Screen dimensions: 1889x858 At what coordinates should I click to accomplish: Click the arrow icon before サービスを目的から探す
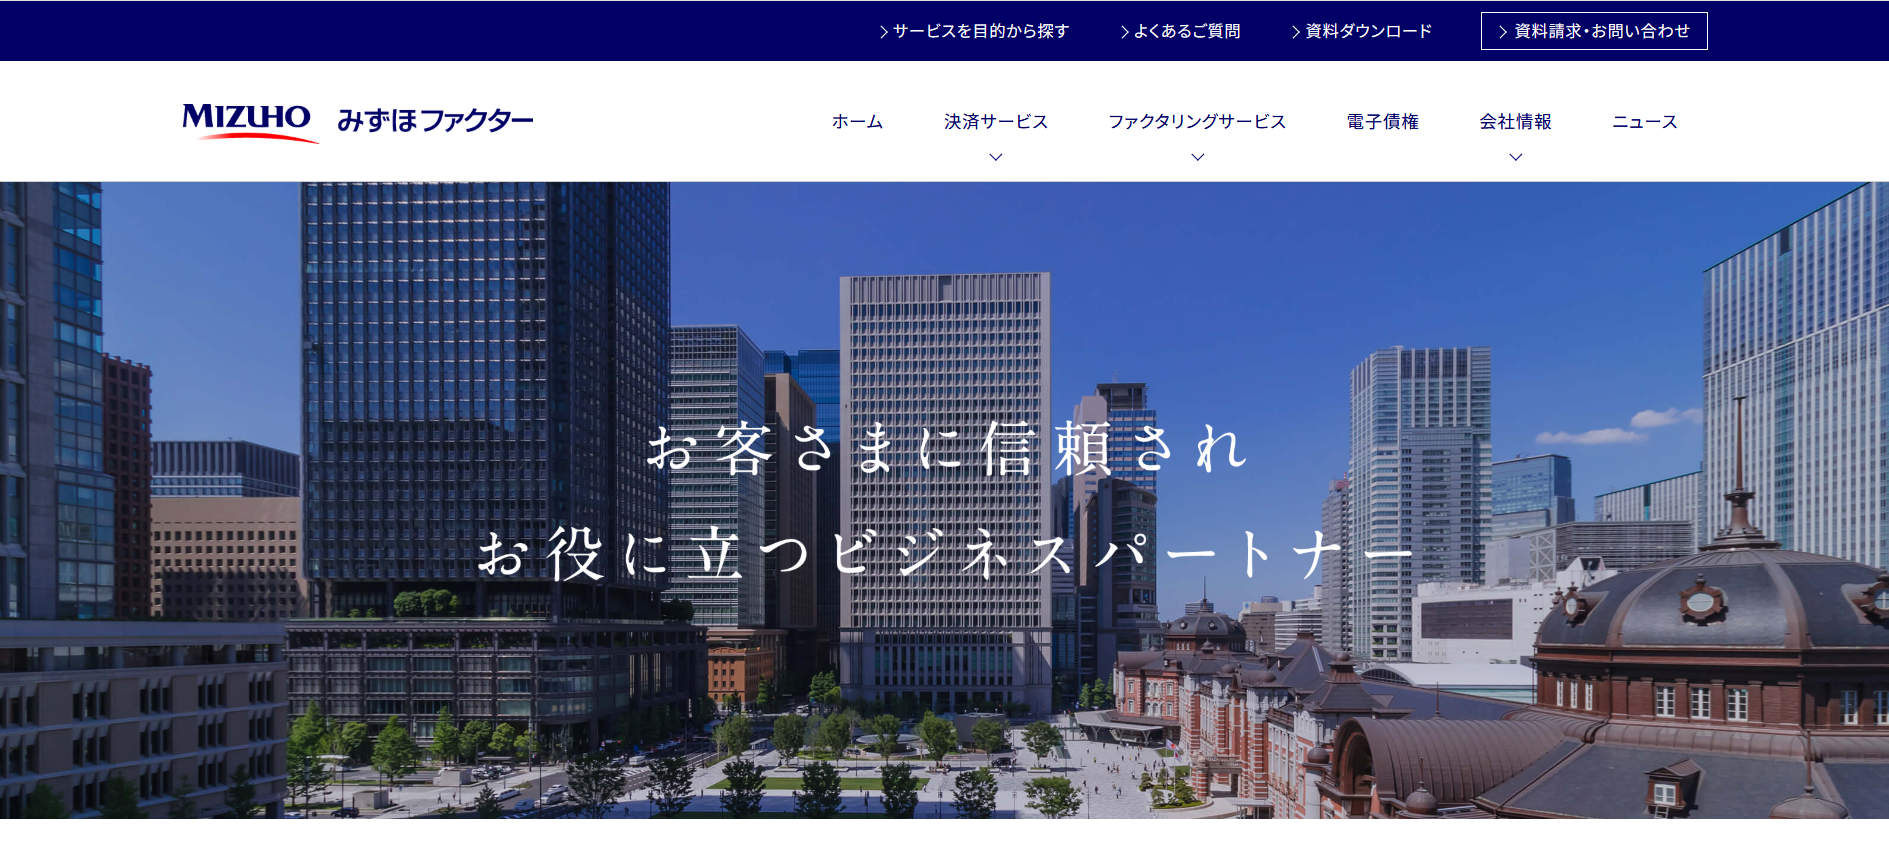883,32
